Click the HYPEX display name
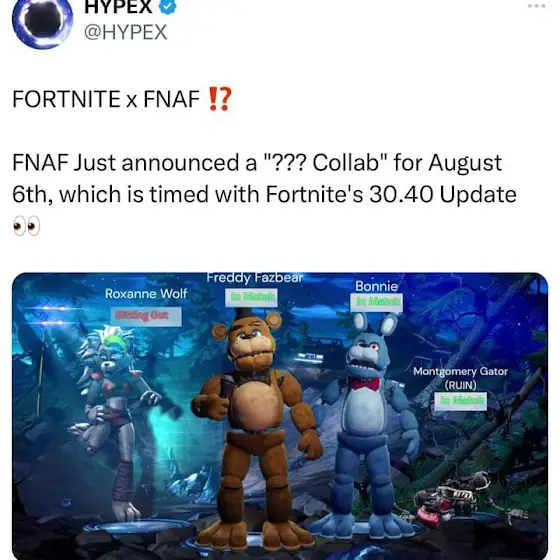The width and height of the screenshot is (560, 560). click(118, 7)
